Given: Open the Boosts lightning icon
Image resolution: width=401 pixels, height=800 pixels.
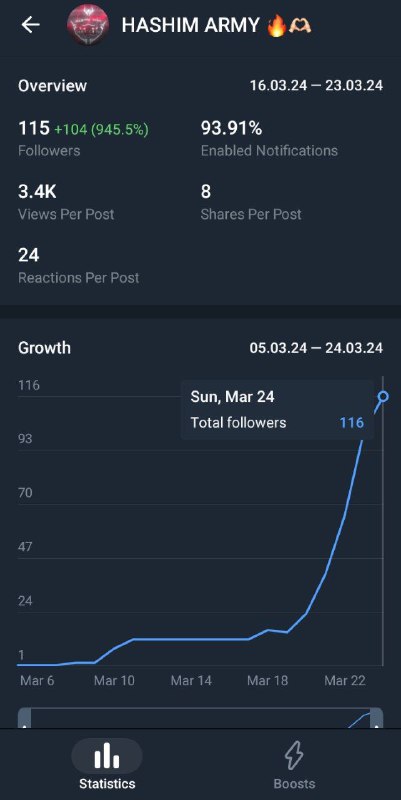Looking at the screenshot, I should tap(294, 756).
